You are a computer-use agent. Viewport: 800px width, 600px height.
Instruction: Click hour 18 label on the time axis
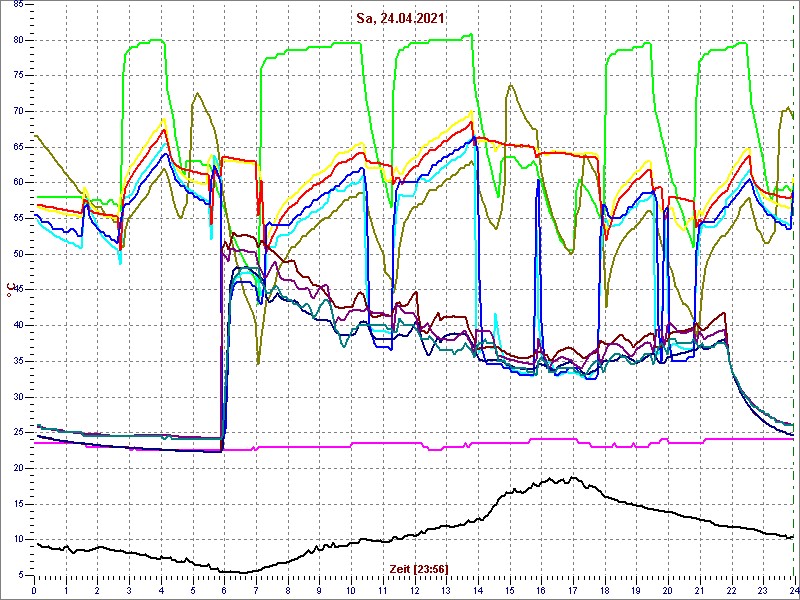tap(605, 590)
